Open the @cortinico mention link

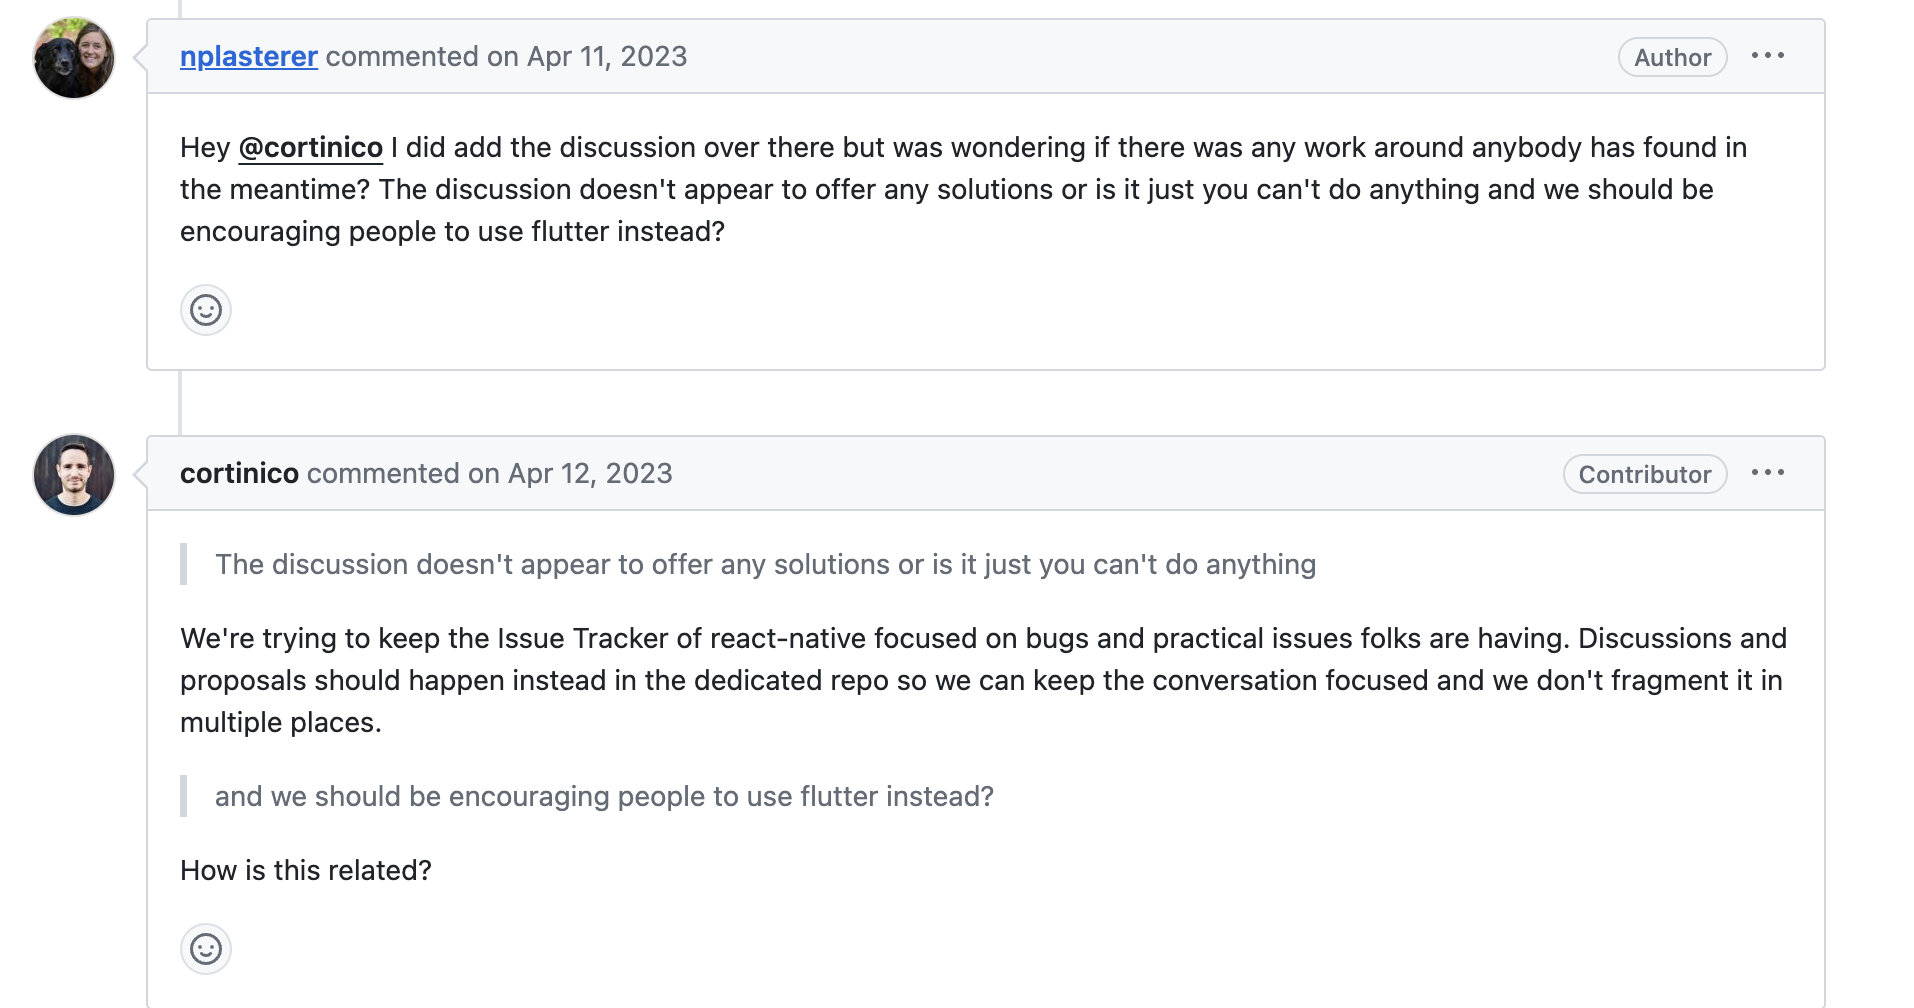[x=311, y=147]
